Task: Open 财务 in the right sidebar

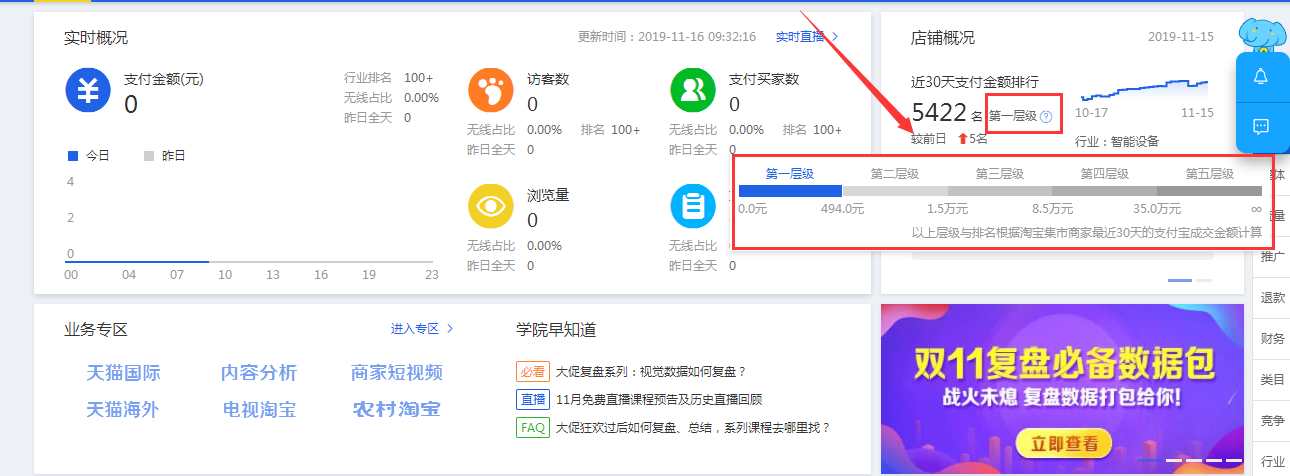Action: [x=1272, y=339]
